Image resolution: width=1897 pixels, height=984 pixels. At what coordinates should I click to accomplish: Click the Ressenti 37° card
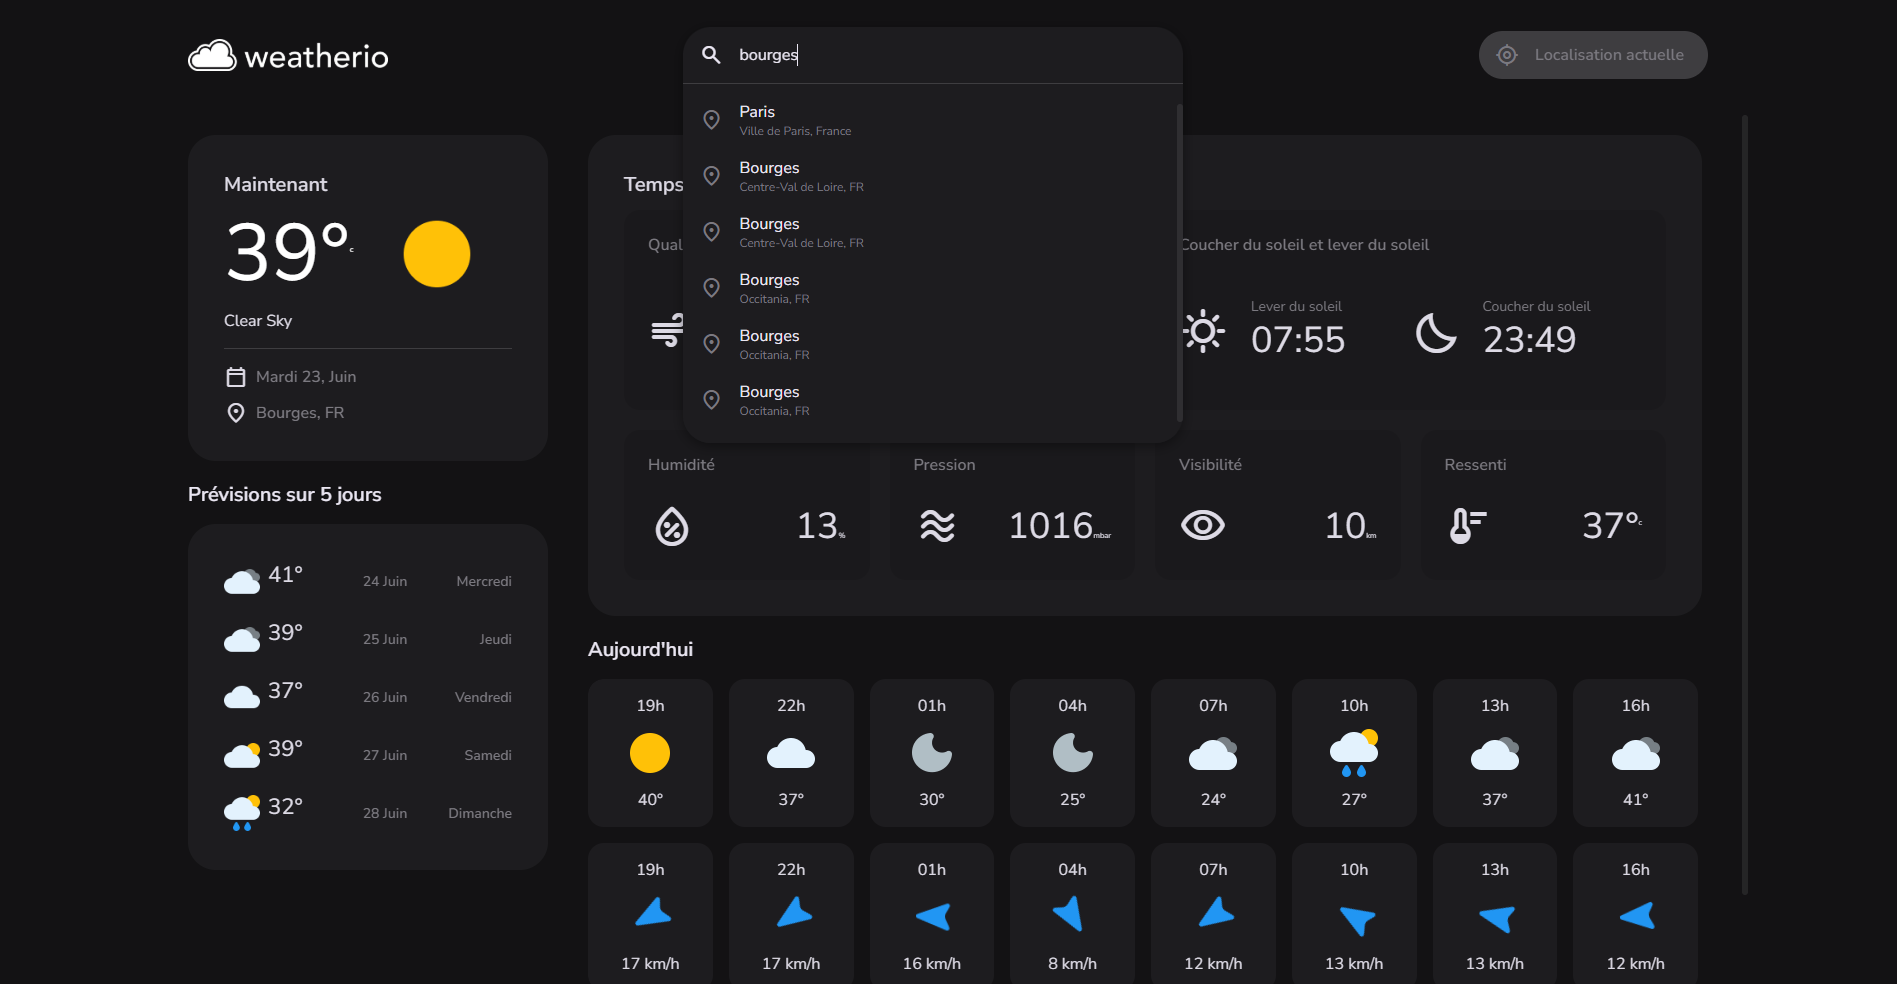[x=1543, y=505]
